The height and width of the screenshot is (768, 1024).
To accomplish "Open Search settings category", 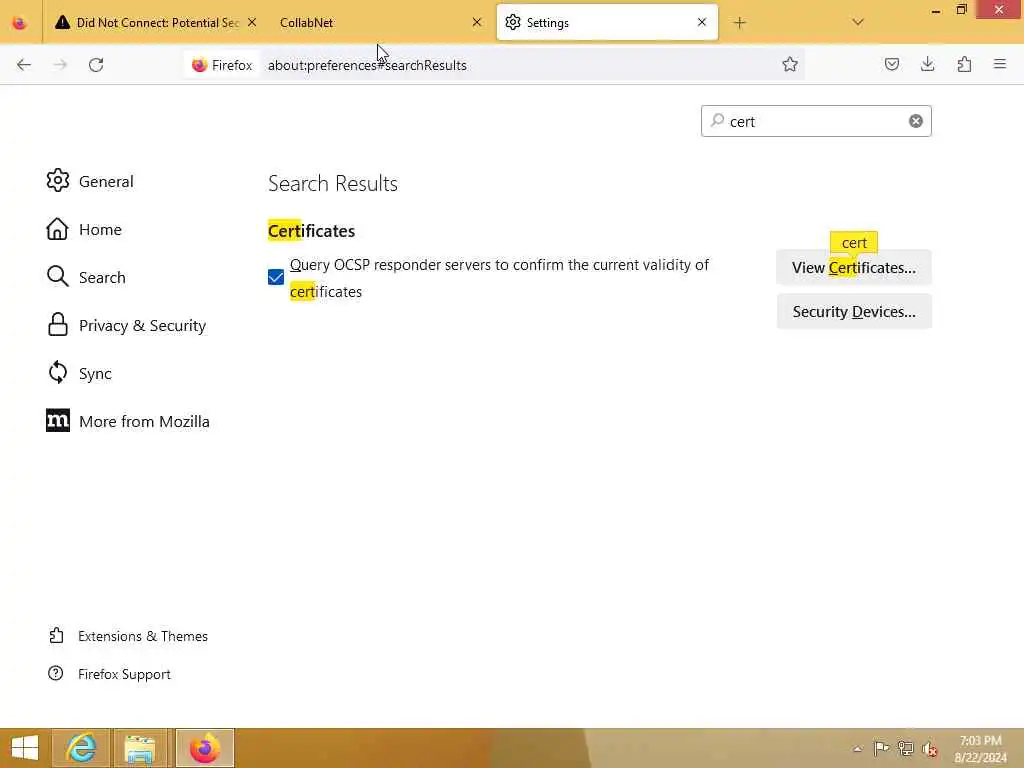I will coord(86,277).
